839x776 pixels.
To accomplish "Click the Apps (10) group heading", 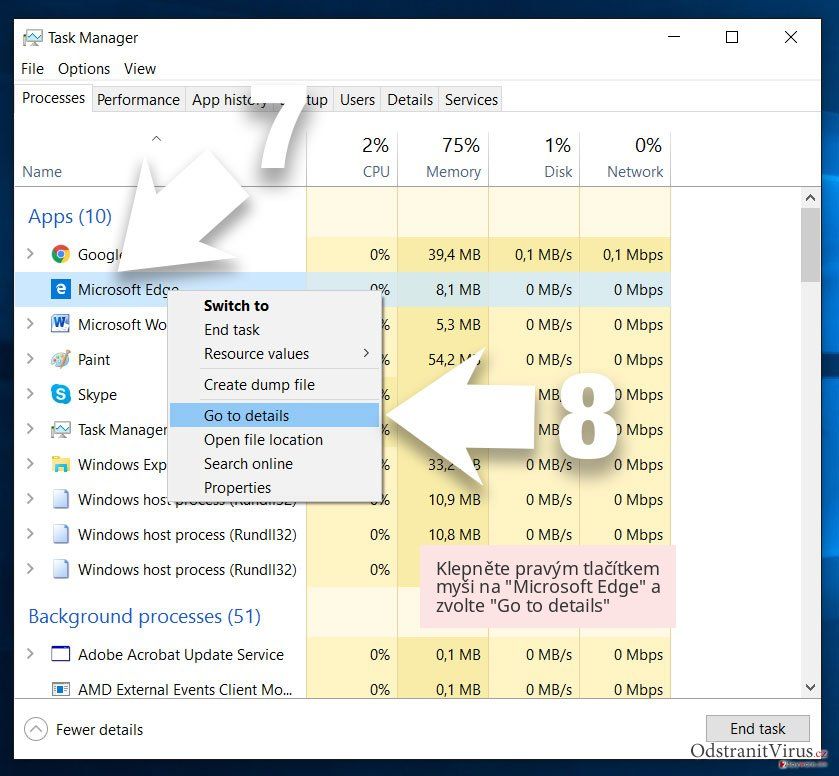I will pyautogui.click(x=70, y=216).
